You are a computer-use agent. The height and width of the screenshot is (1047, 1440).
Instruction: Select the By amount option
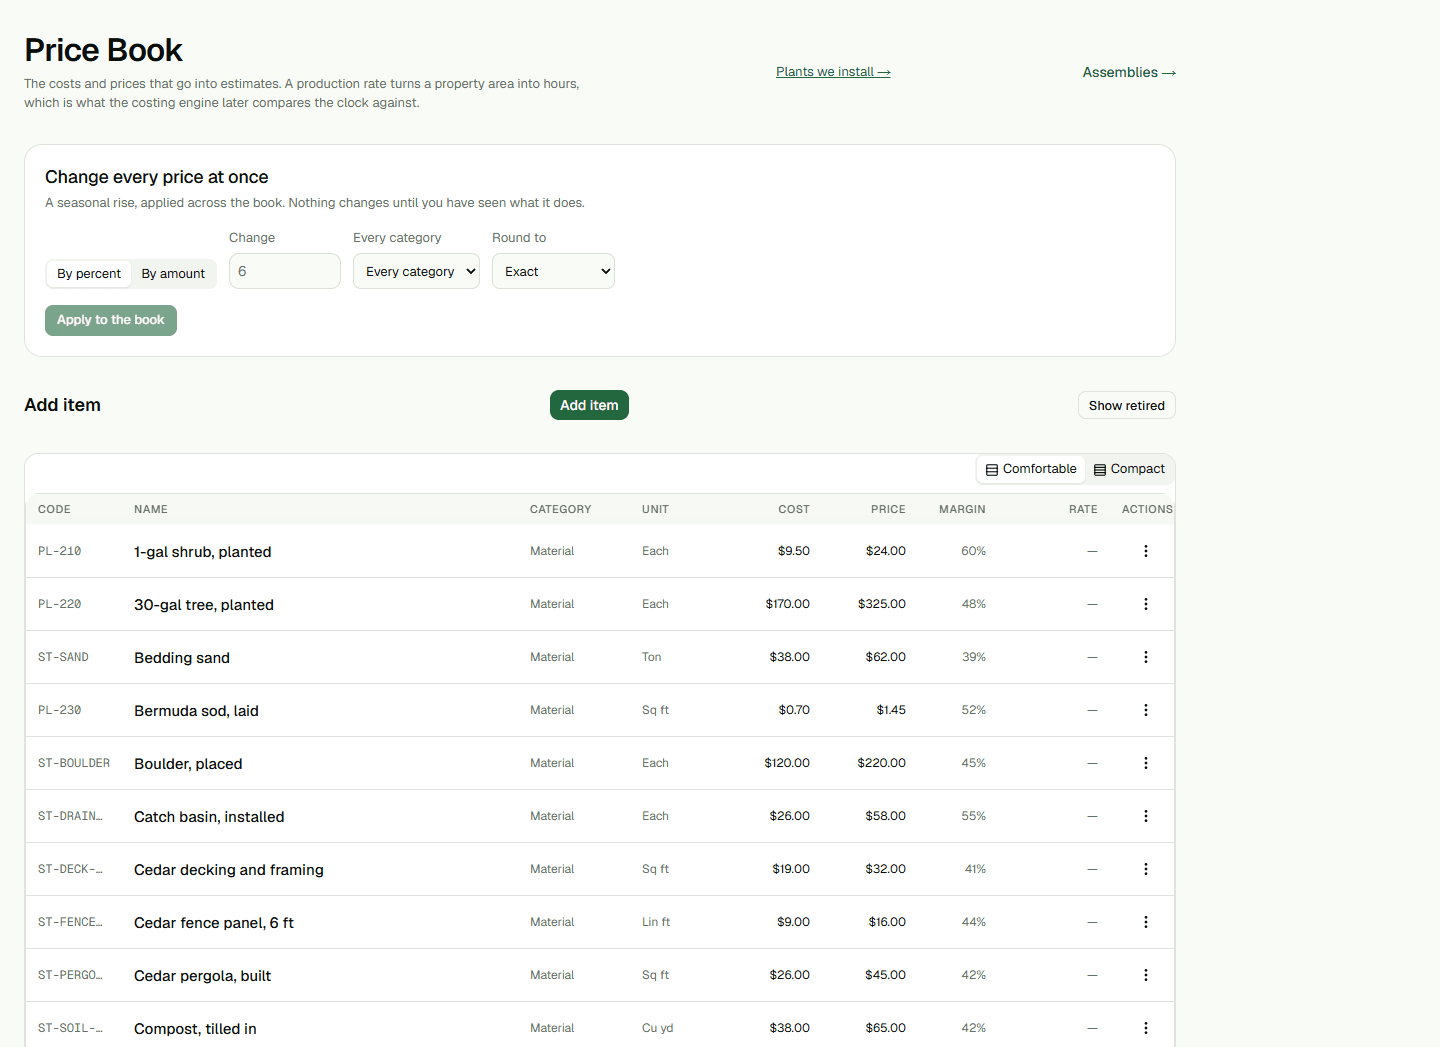click(173, 274)
